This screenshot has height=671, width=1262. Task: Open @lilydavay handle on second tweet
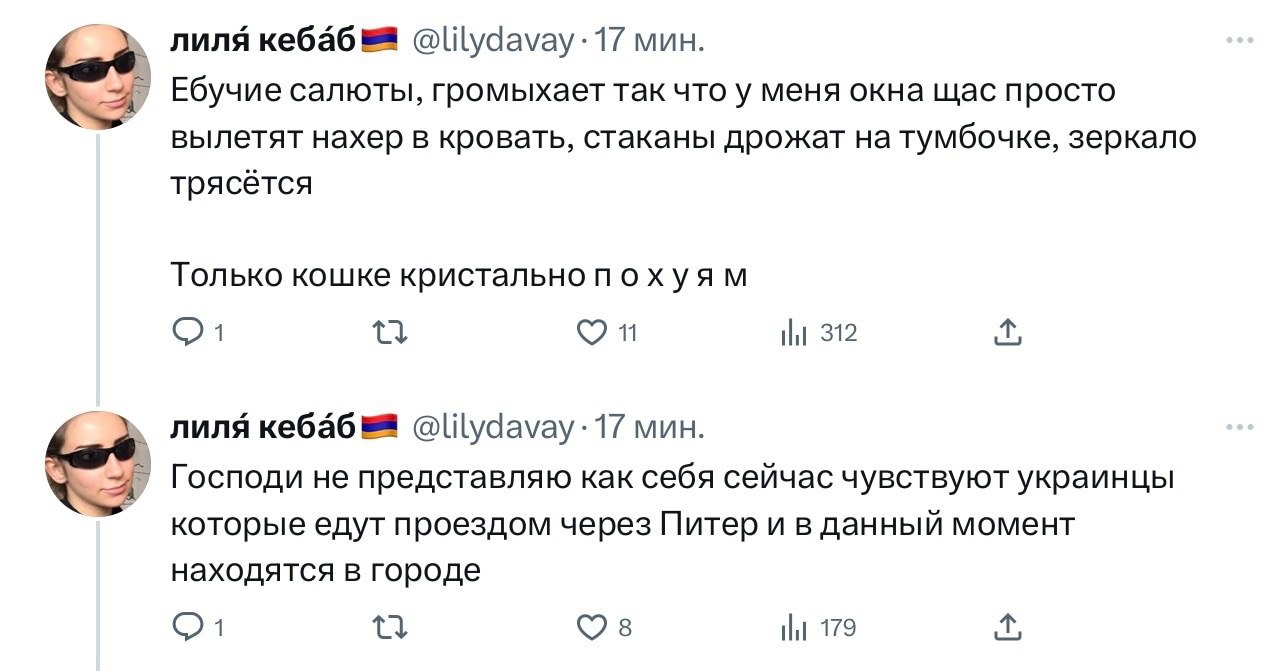[494, 427]
